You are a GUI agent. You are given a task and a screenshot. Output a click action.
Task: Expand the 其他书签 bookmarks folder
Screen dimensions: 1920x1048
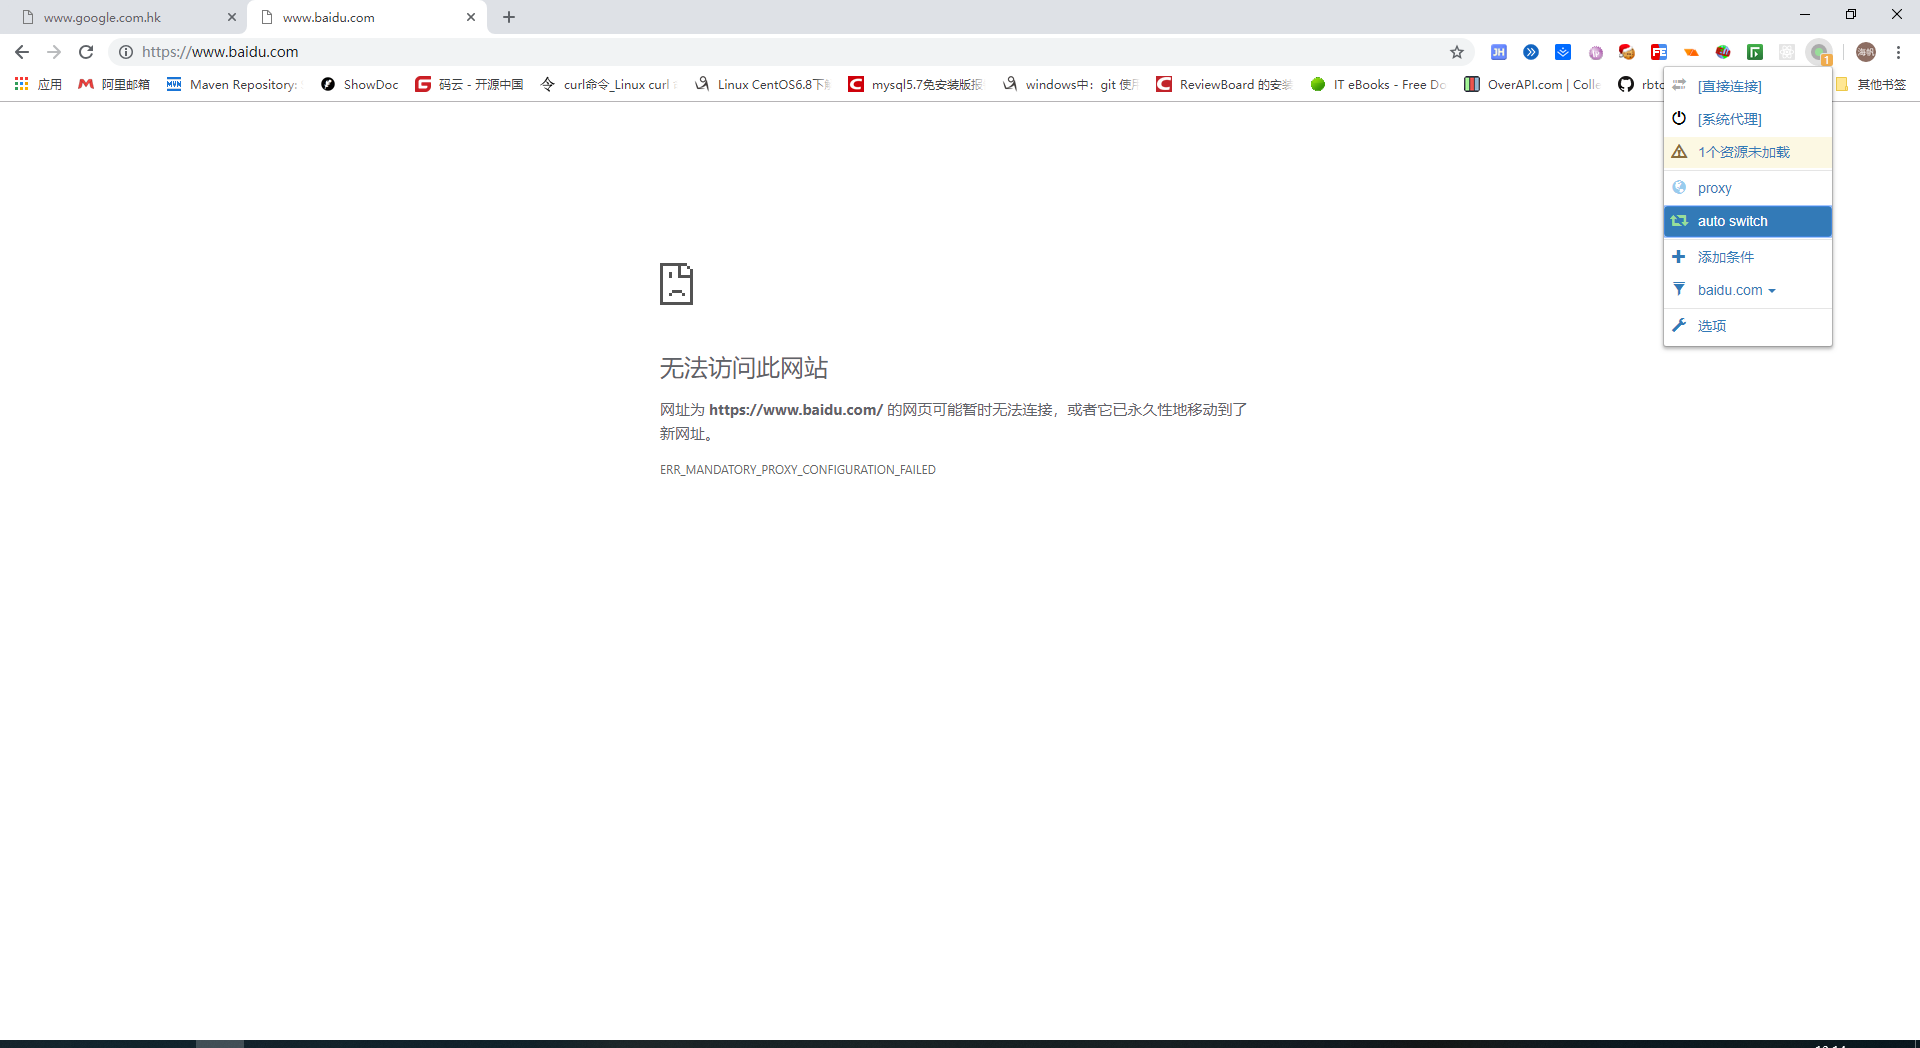click(1871, 84)
